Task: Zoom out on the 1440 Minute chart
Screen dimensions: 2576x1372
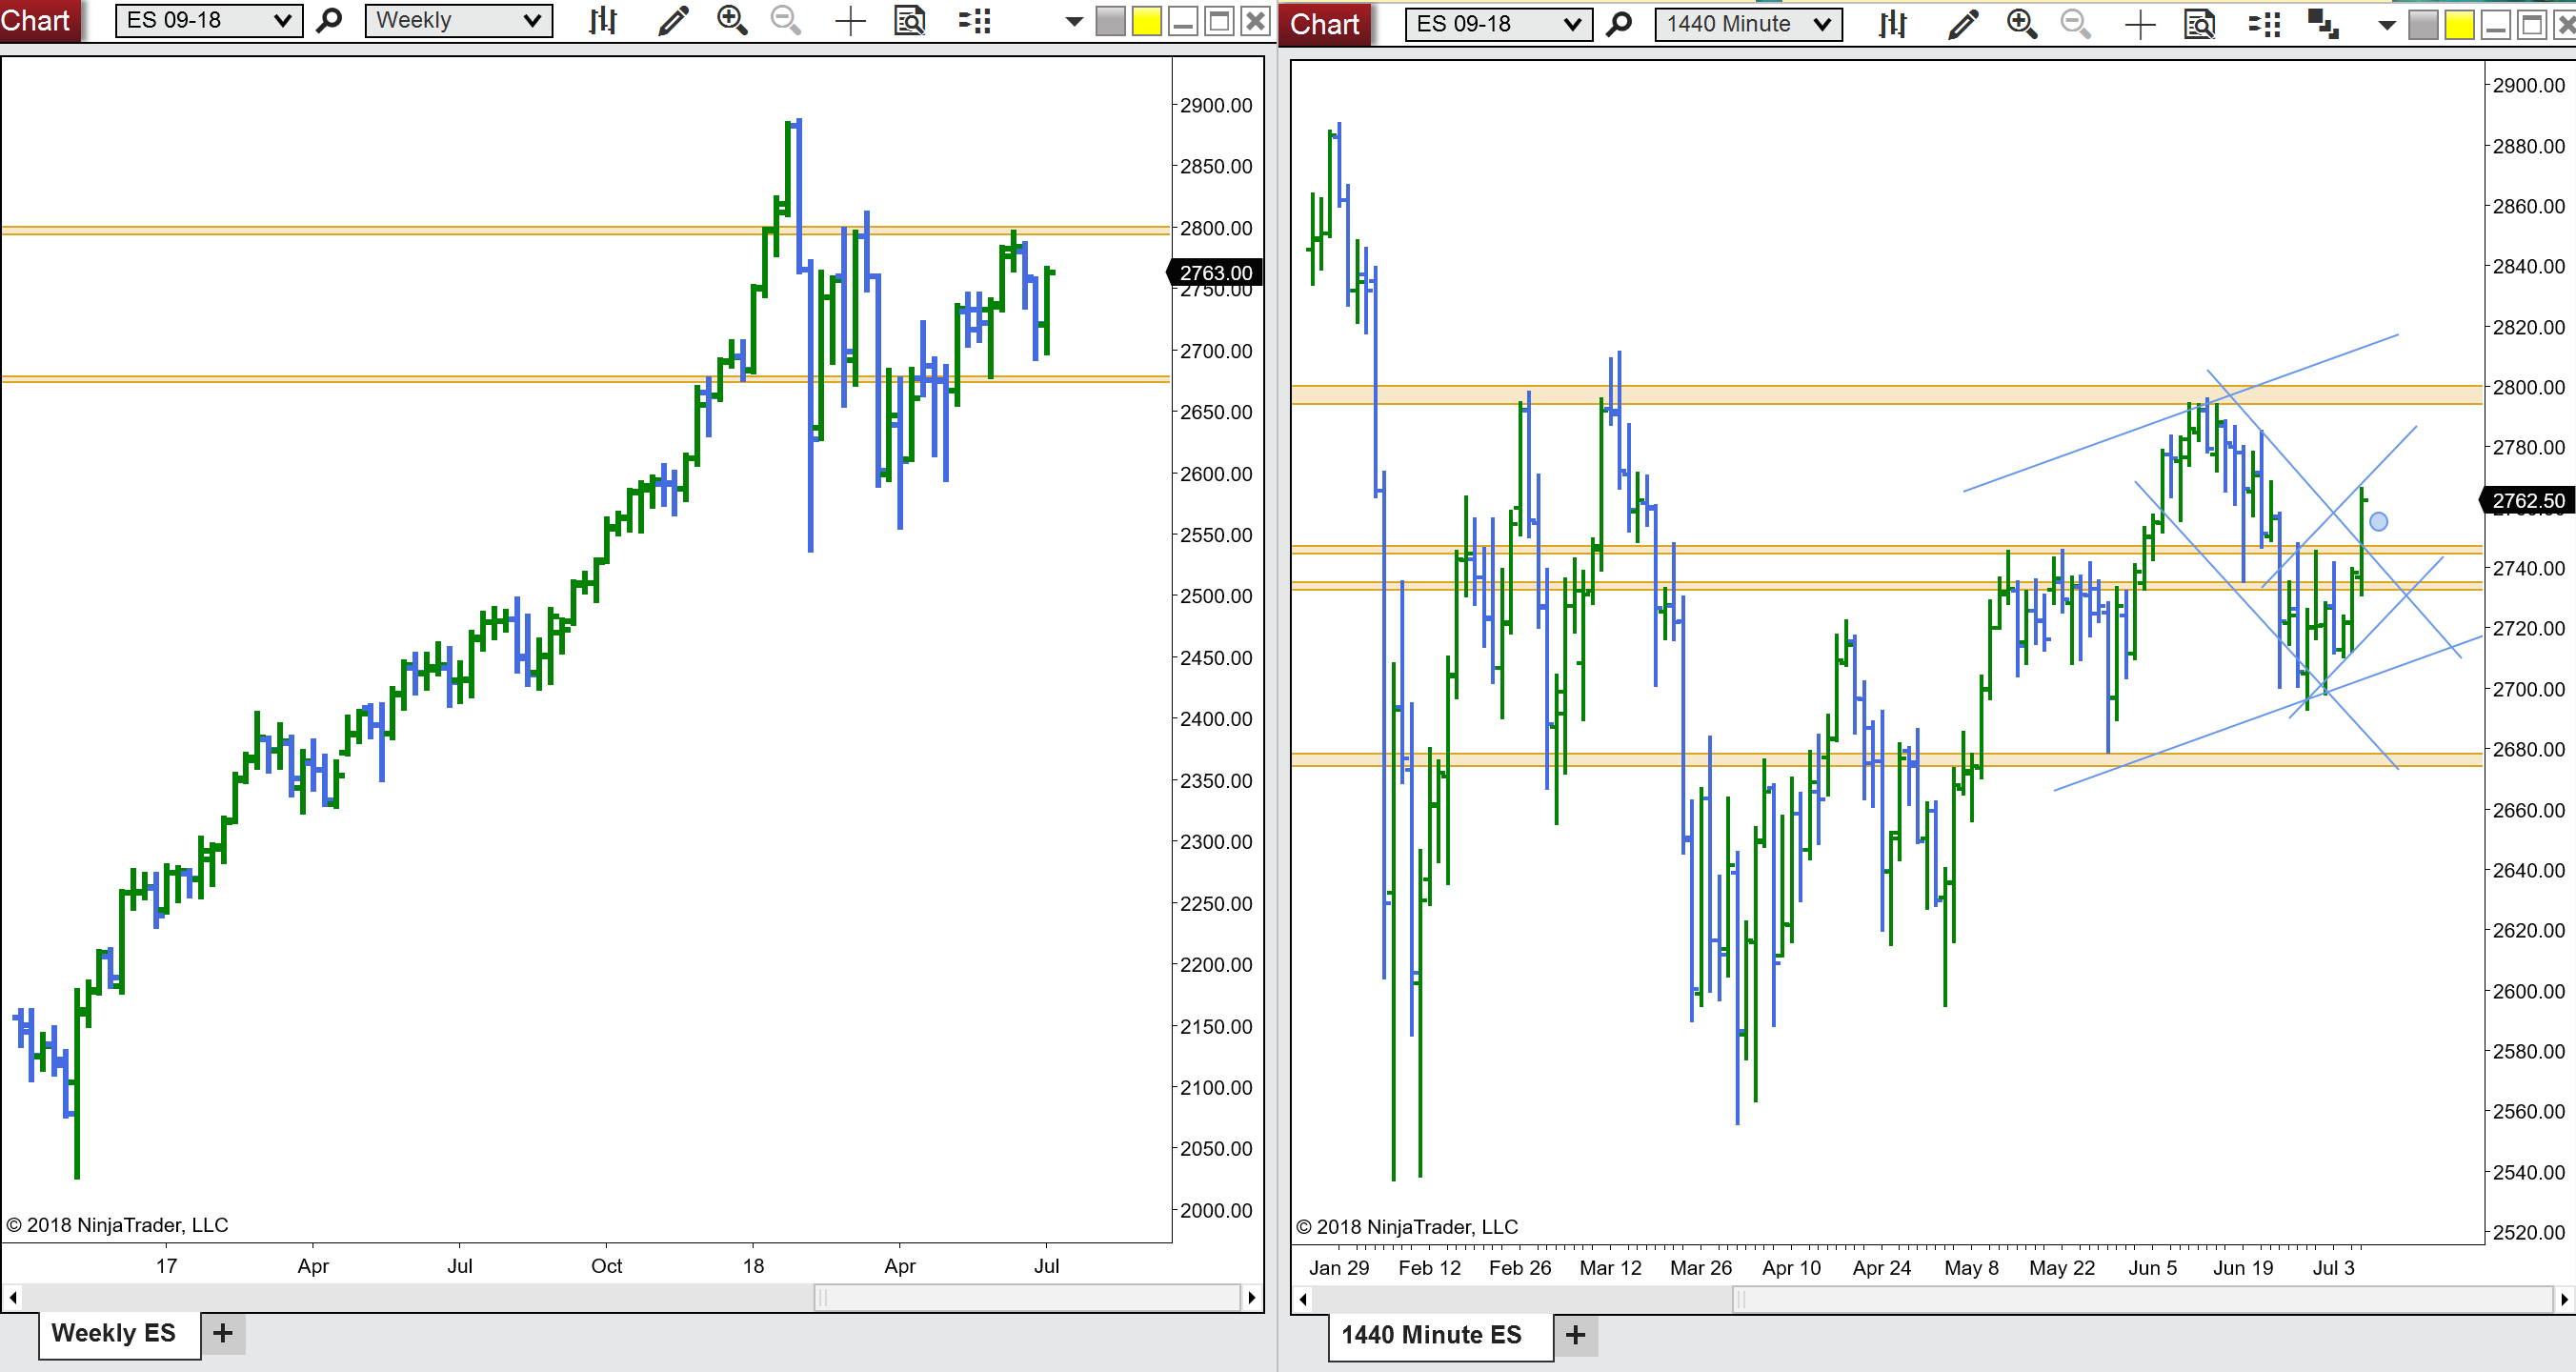Action: coord(2076,24)
